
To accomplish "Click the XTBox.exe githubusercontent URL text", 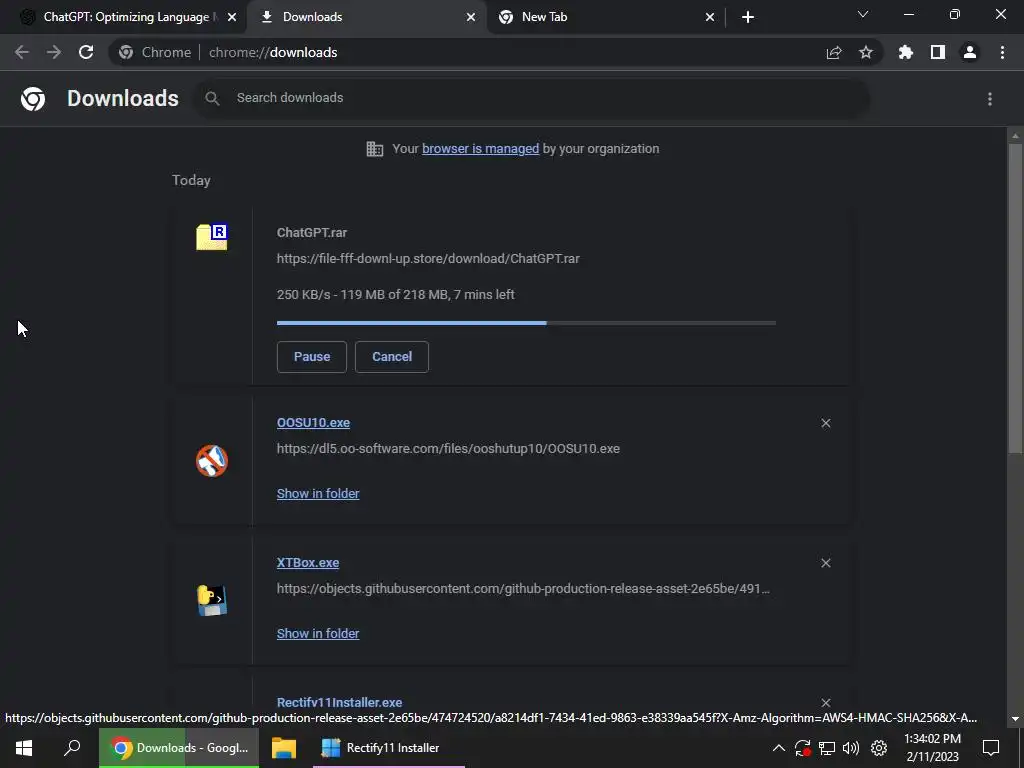I will [523, 588].
